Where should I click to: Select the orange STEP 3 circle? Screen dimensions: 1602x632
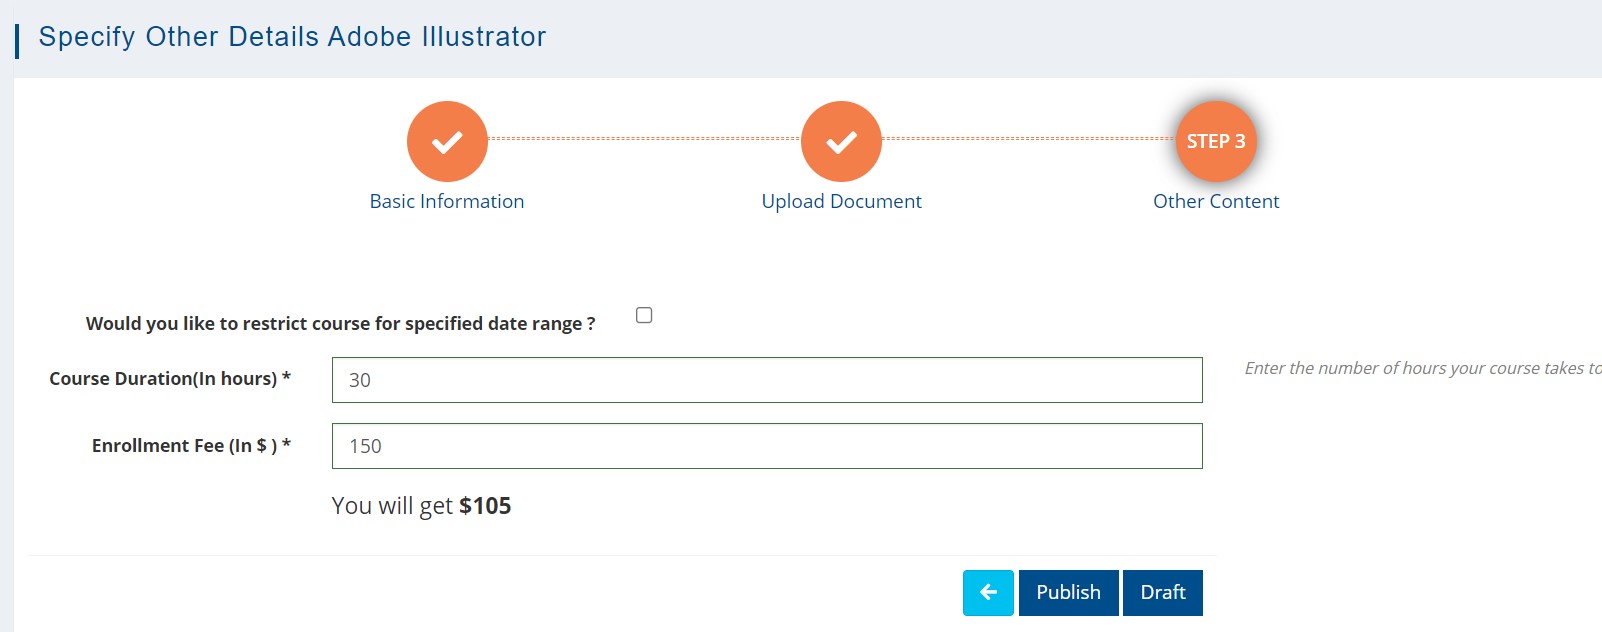click(1215, 141)
